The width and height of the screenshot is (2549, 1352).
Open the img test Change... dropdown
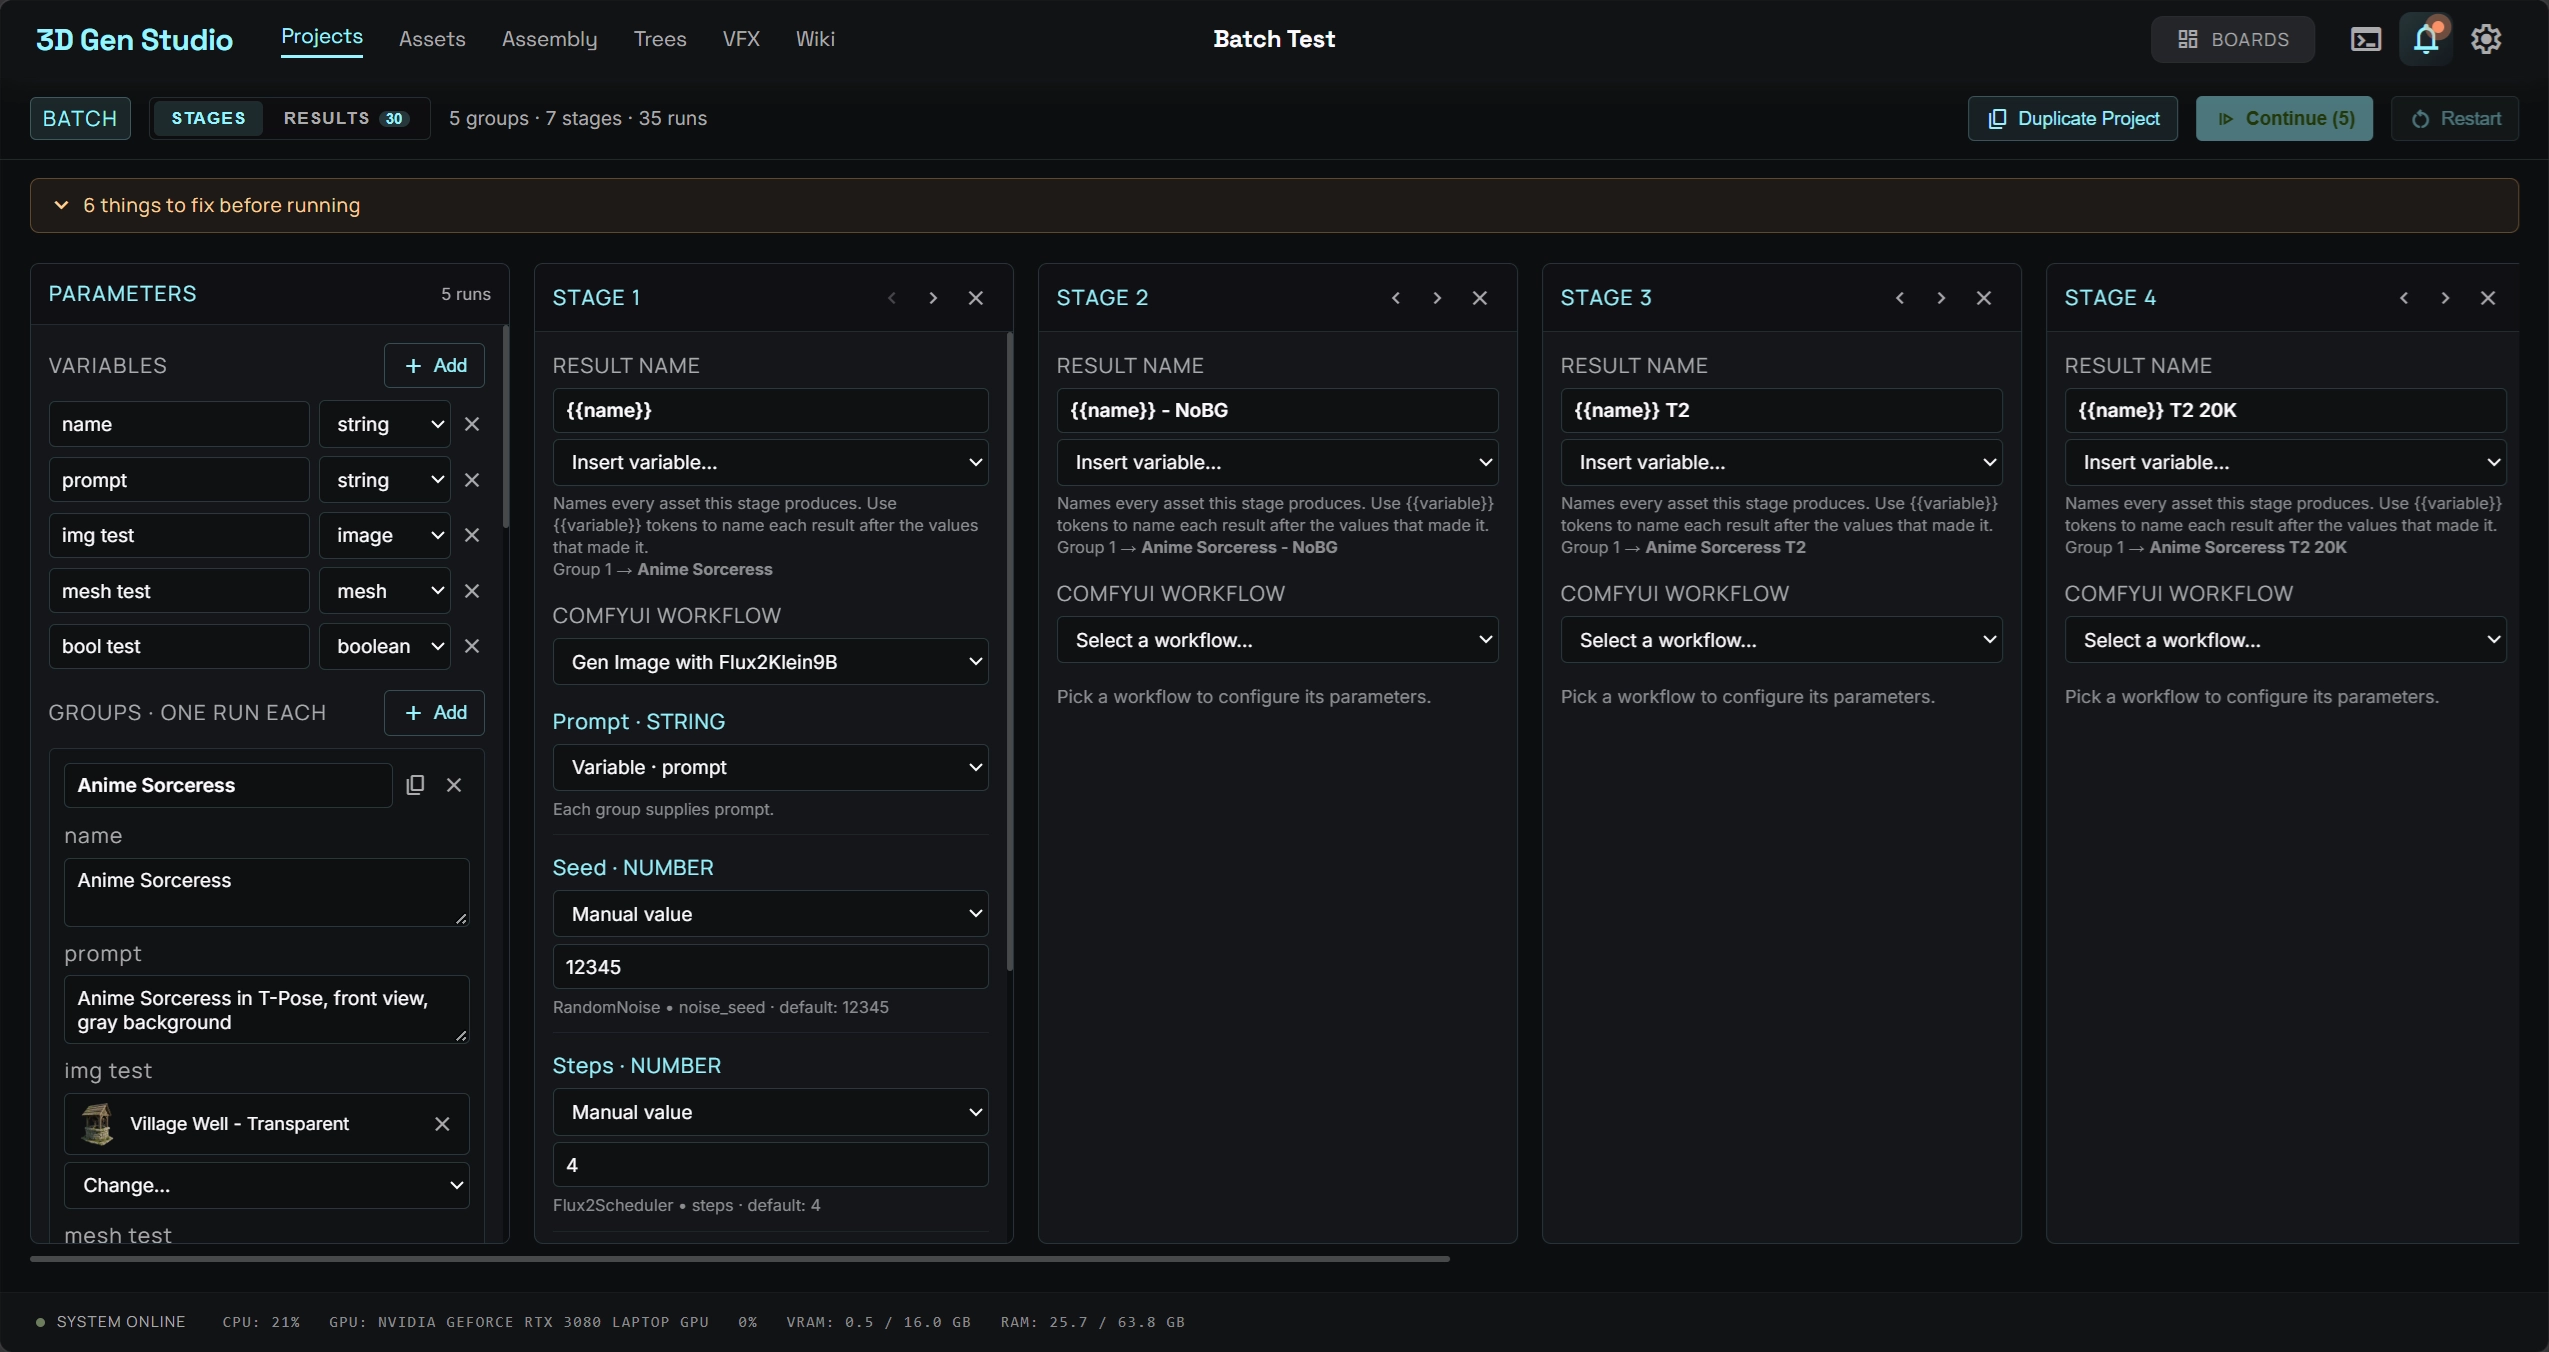pyautogui.click(x=267, y=1185)
